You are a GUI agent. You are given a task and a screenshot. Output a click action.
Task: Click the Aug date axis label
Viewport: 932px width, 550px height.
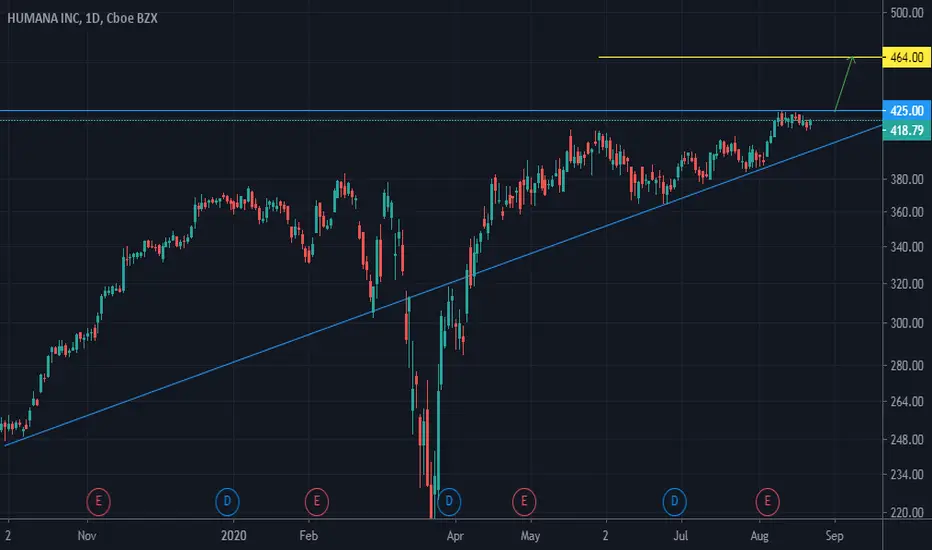click(759, 536)
